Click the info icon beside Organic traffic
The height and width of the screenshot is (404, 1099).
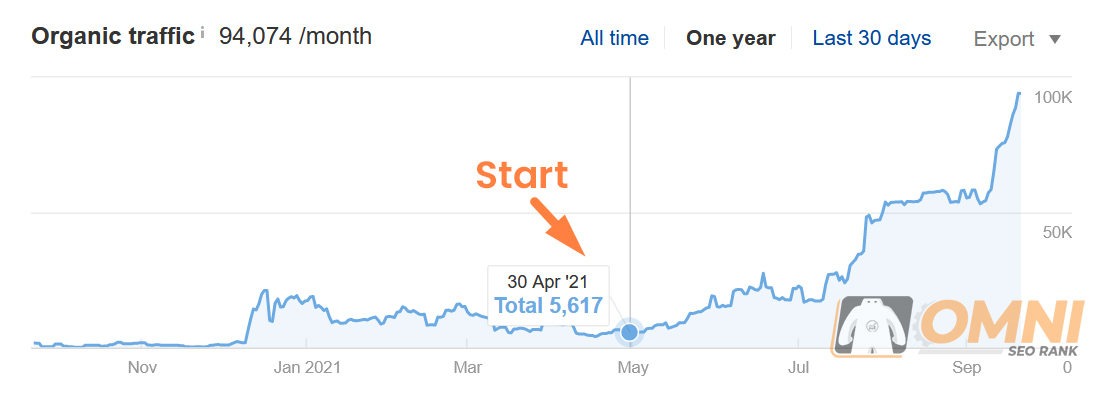203,32
